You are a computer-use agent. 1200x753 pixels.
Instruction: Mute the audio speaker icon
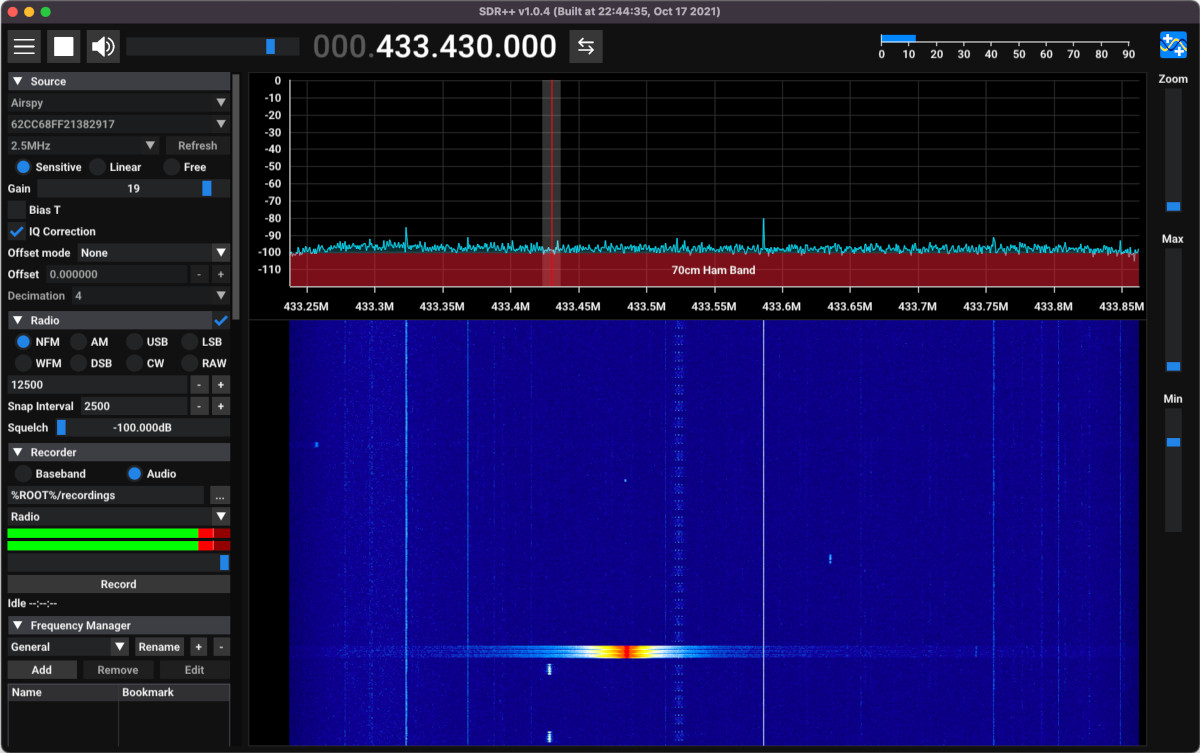(x=103, y=46)
